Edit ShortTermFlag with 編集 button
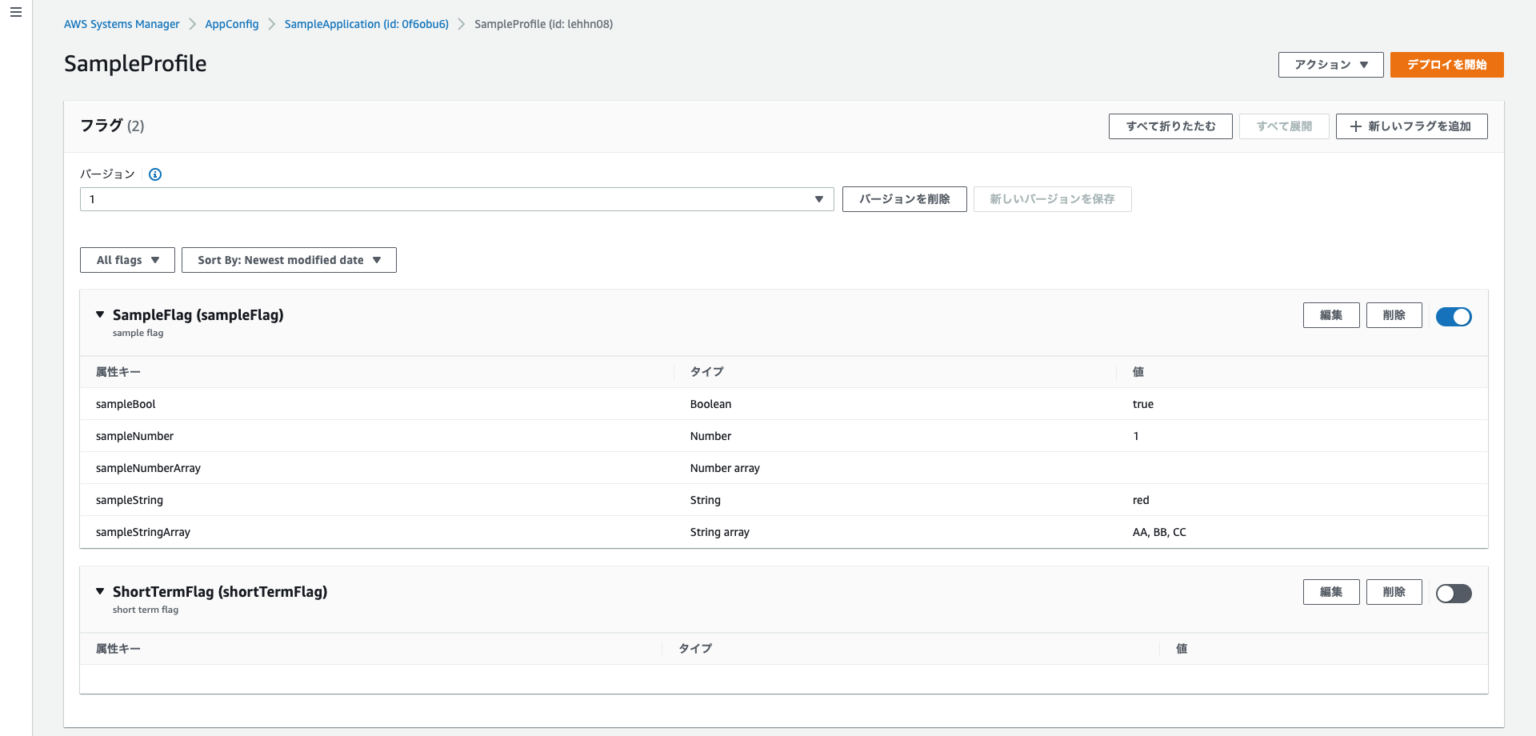The height and width of the screenshot is (736, 1536). [1330, 592]
